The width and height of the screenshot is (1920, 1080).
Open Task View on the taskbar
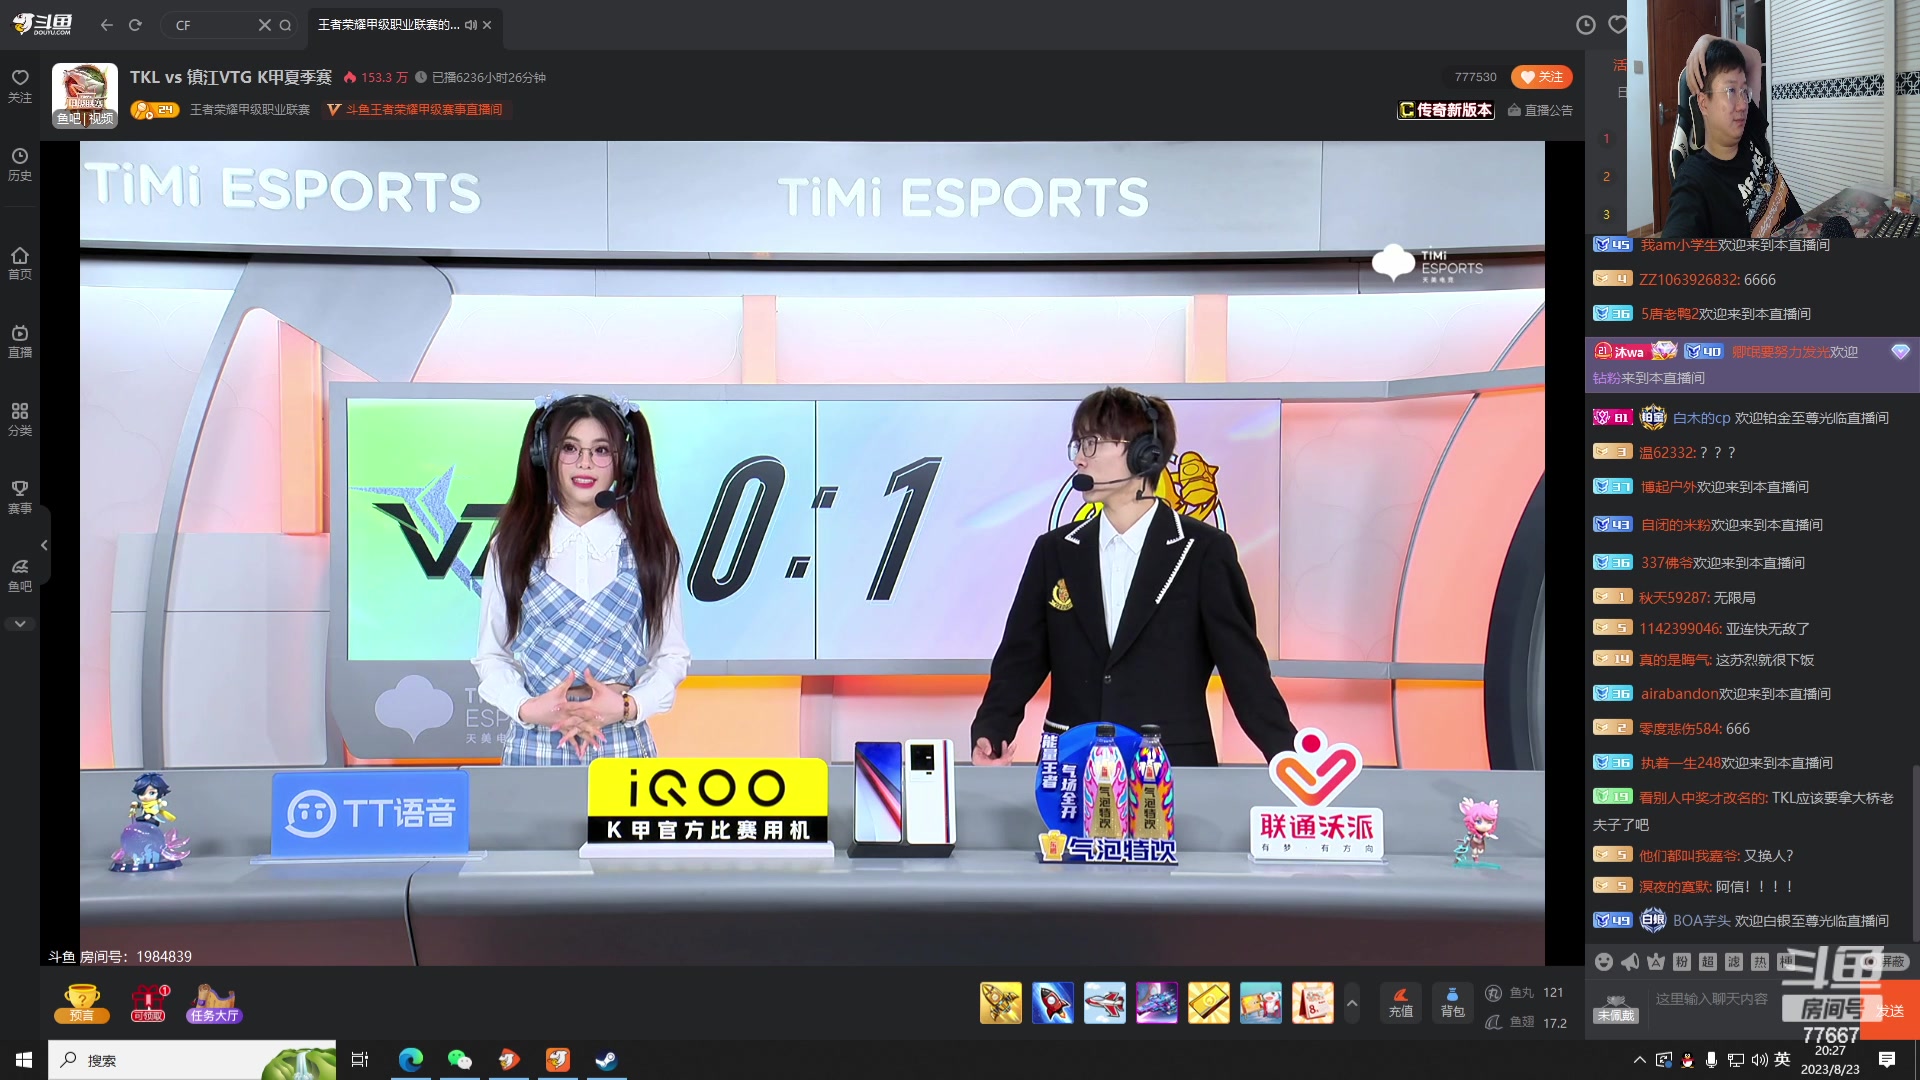coord(360,1060)
